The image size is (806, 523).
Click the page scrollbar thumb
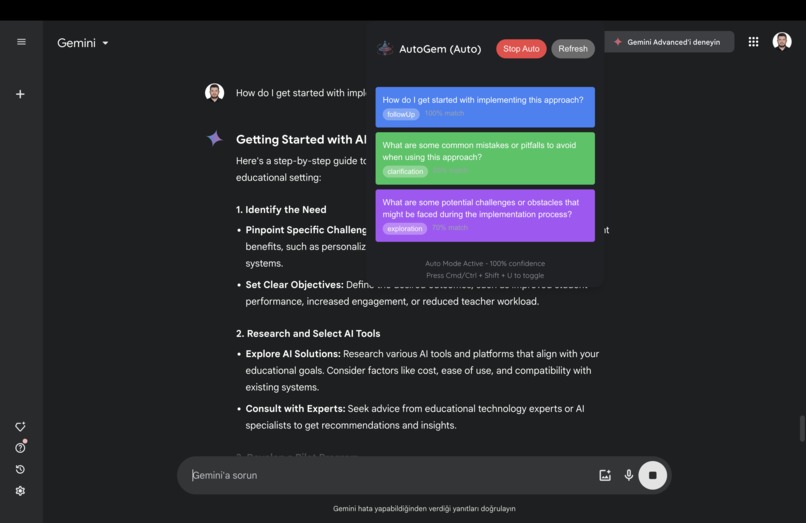tap(801, 428)
